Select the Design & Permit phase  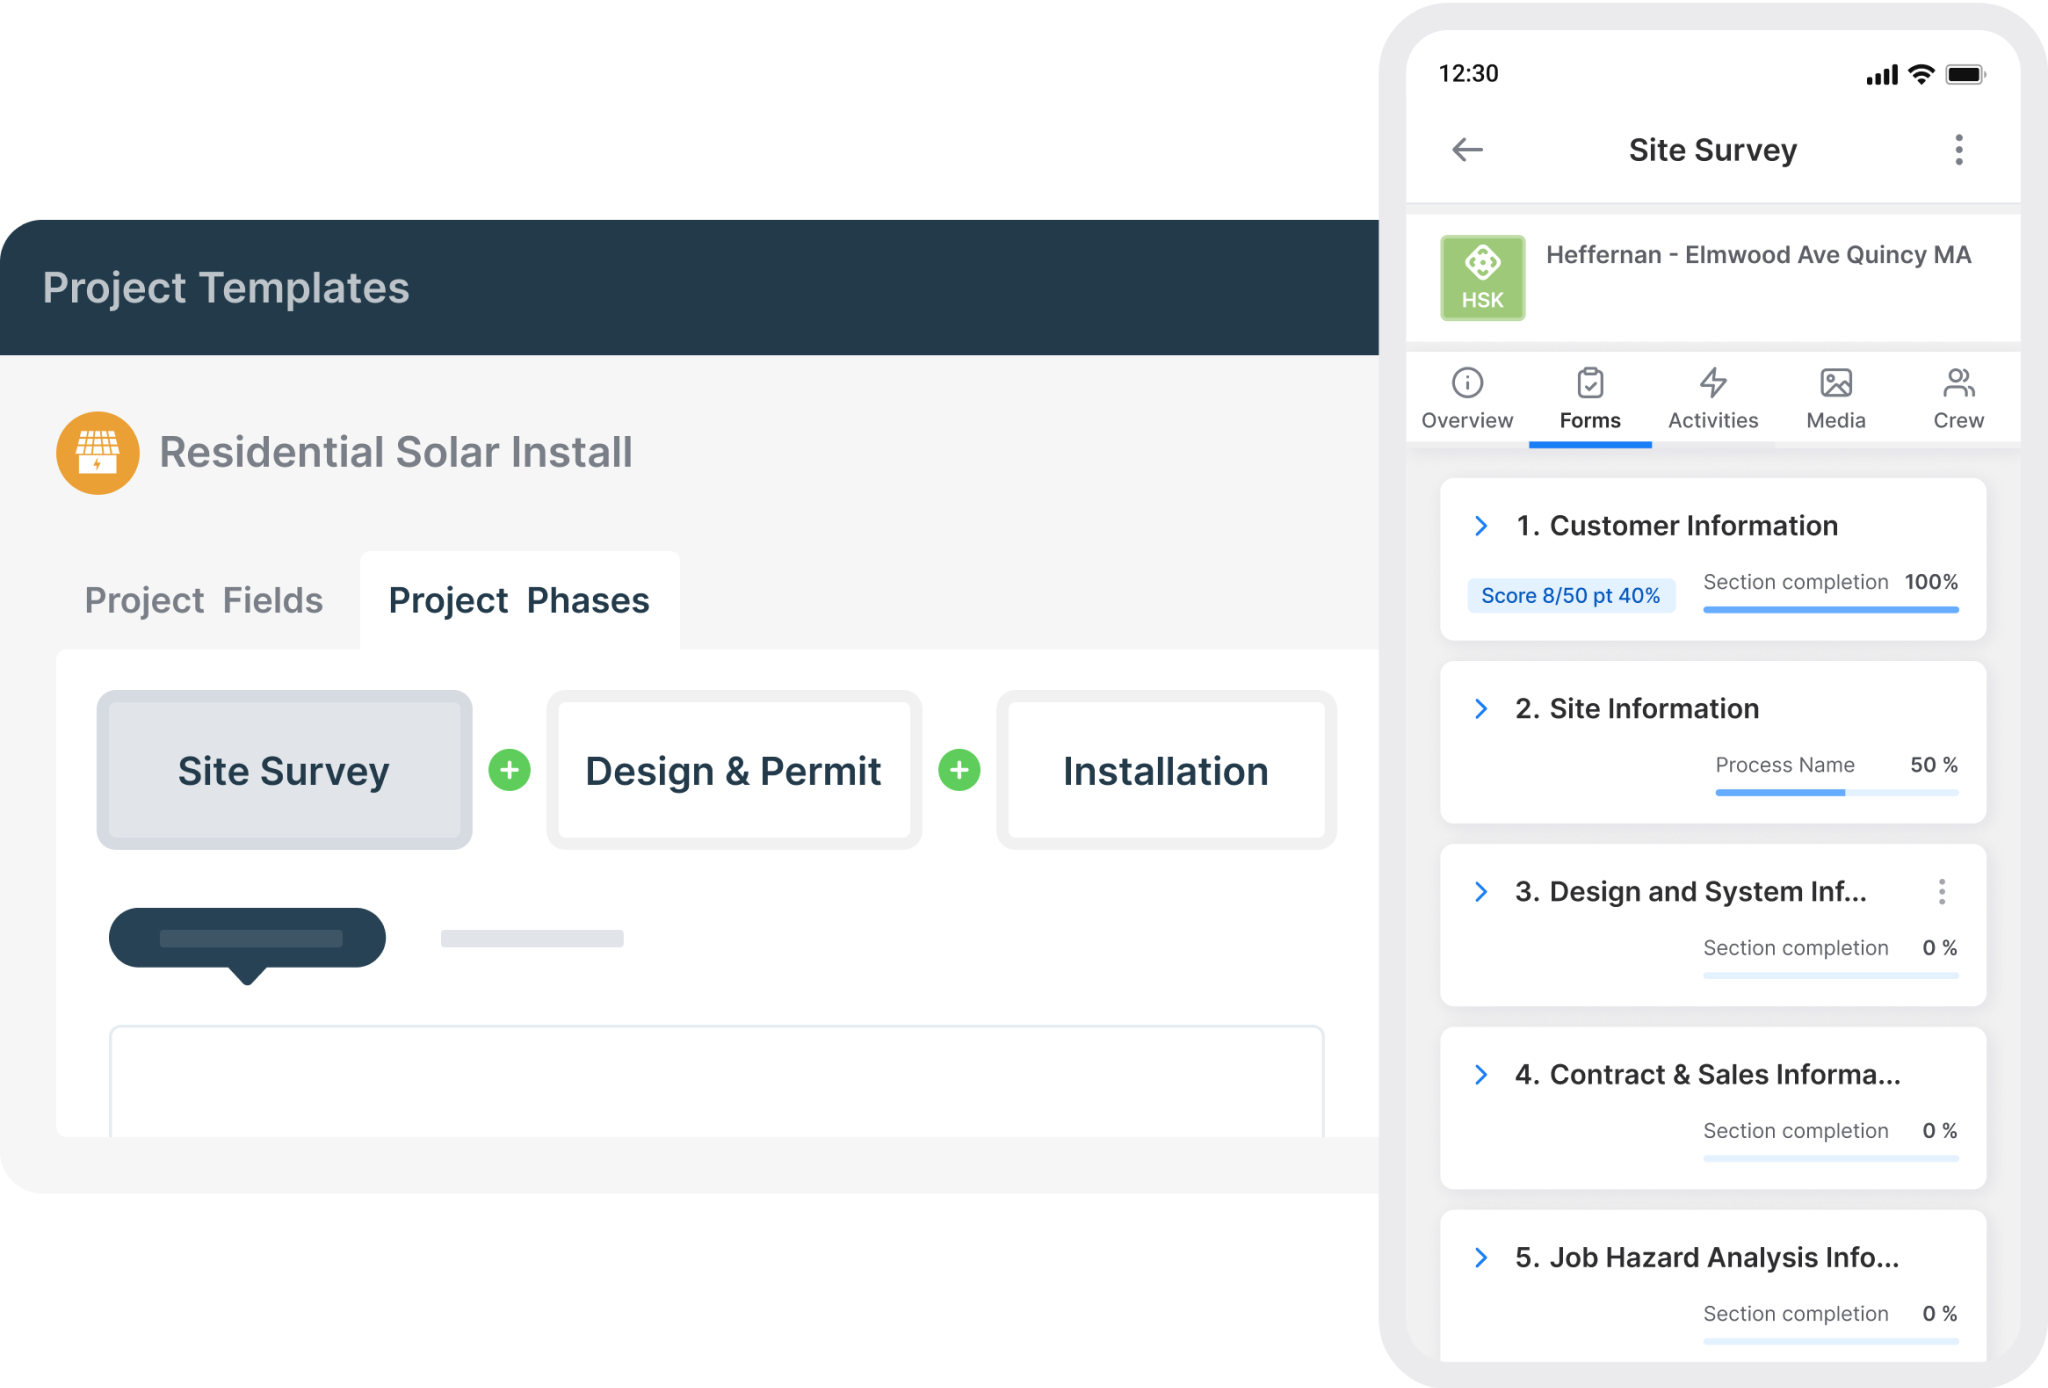pos(733,770)
